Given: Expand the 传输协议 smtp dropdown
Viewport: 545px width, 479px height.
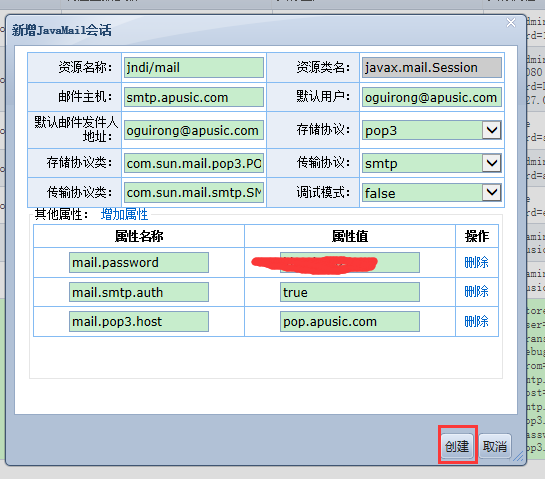Looking at the screenshot, I should click(491, 163).
